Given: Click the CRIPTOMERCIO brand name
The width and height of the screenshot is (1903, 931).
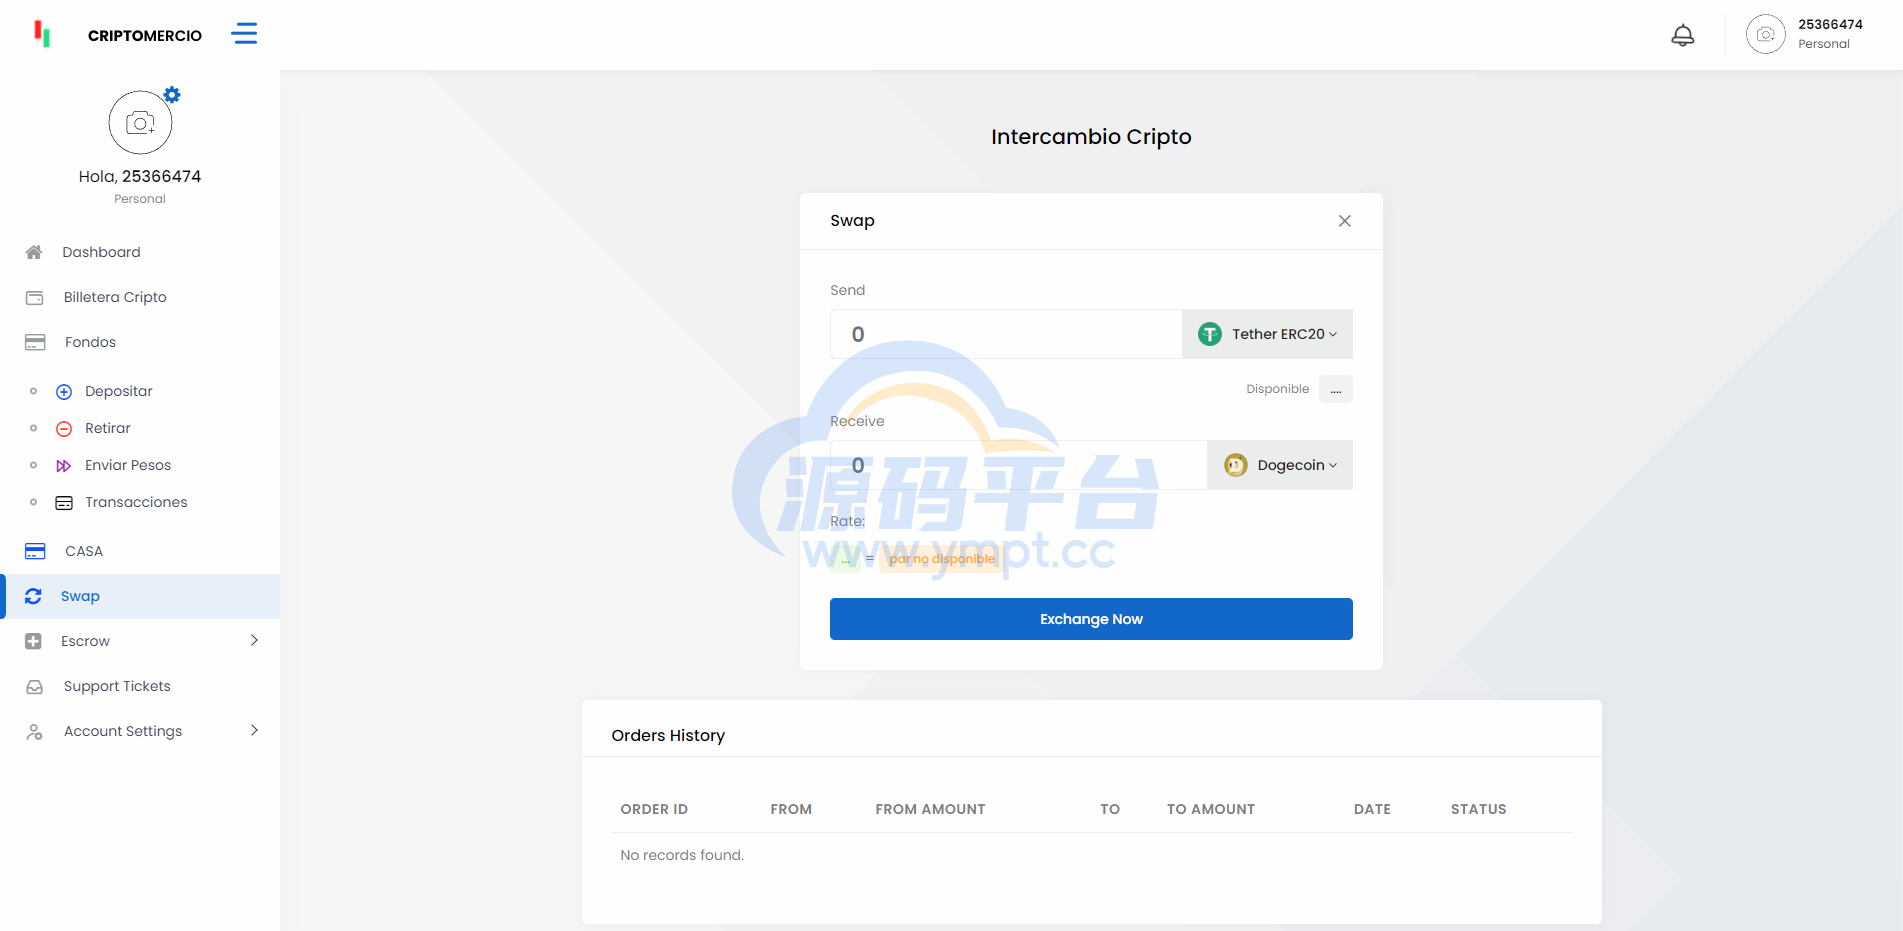Looking at the screenshot, I should point(145,35).
